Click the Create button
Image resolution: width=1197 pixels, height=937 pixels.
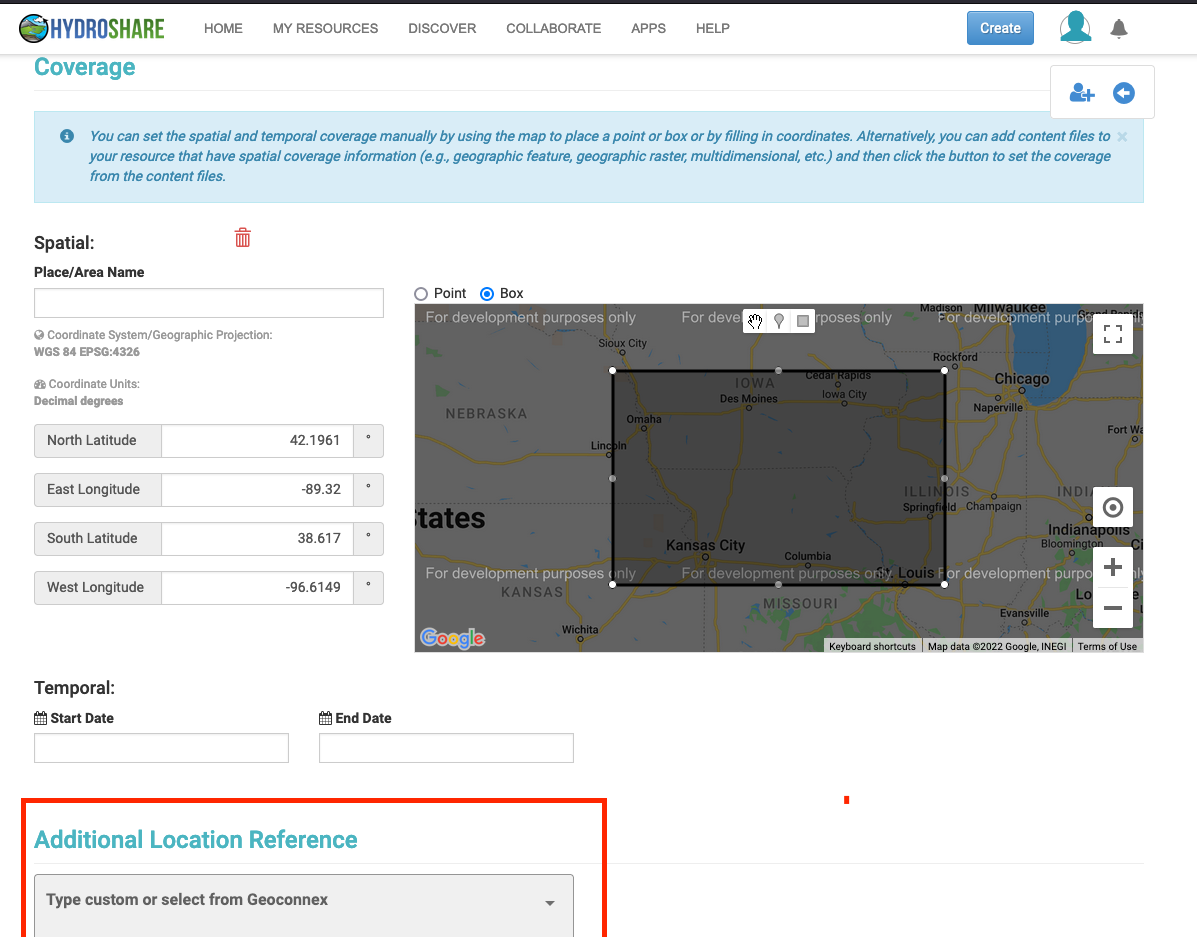999,28
